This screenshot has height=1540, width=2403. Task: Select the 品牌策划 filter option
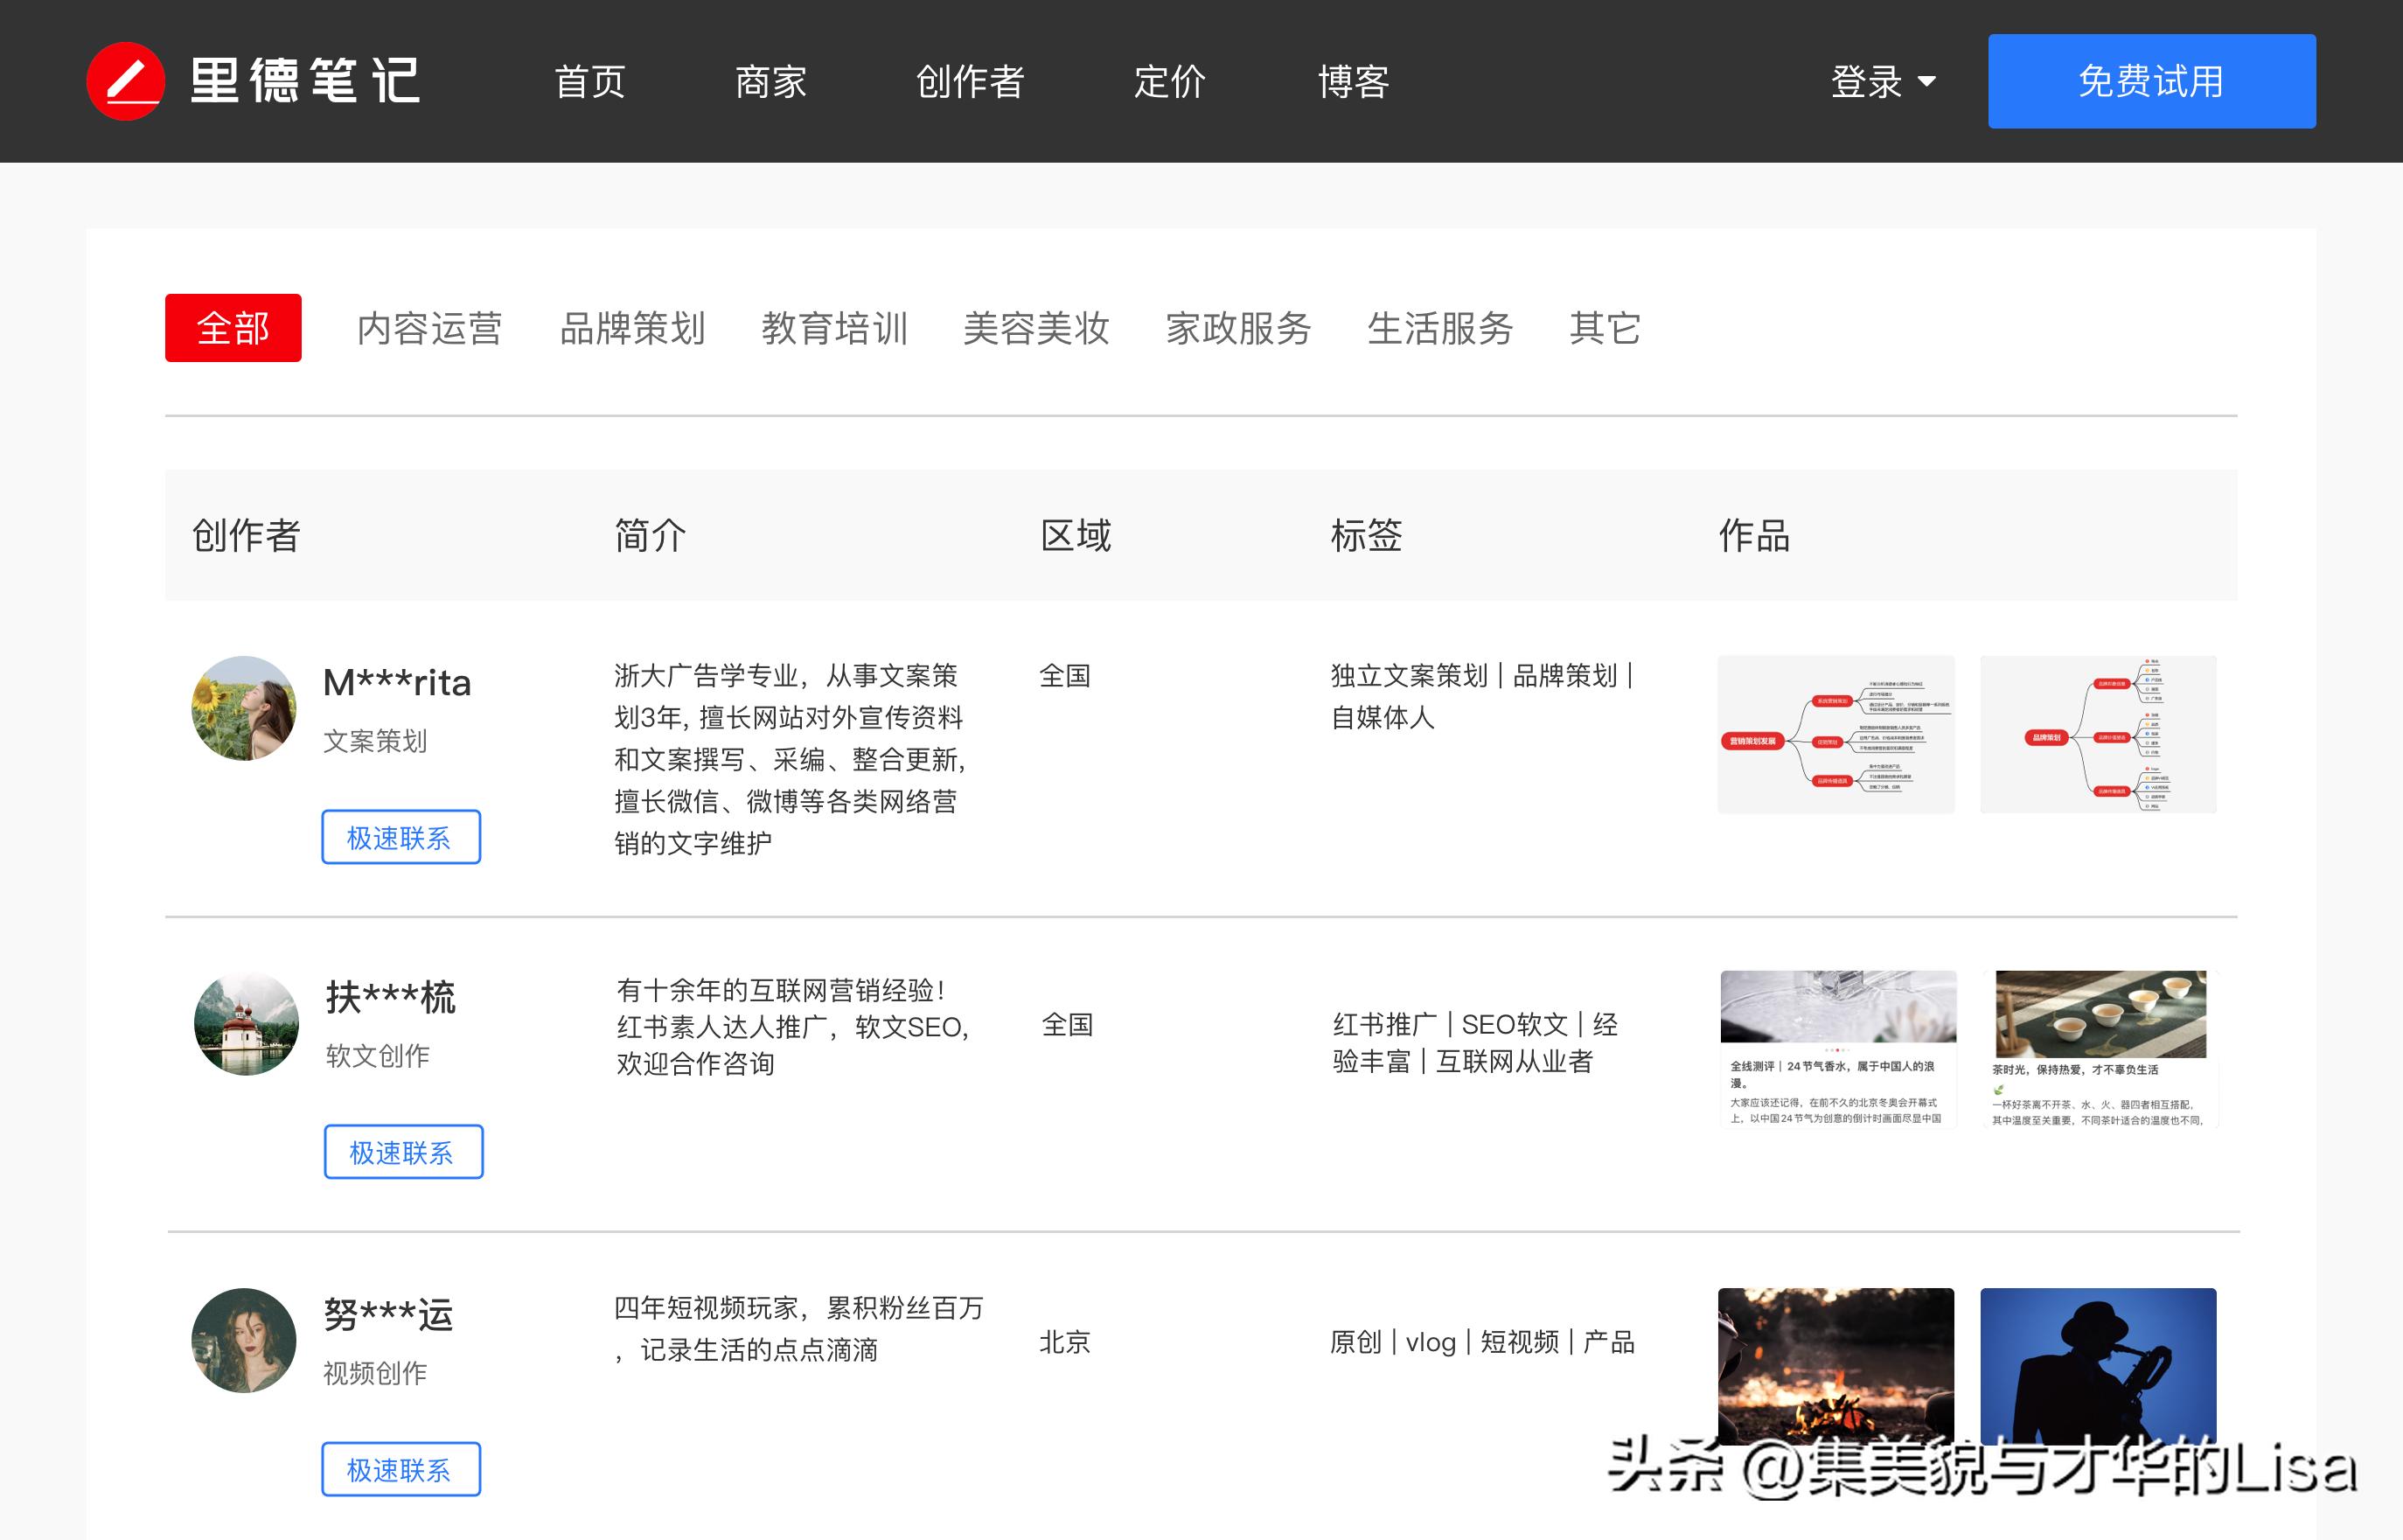633,330
